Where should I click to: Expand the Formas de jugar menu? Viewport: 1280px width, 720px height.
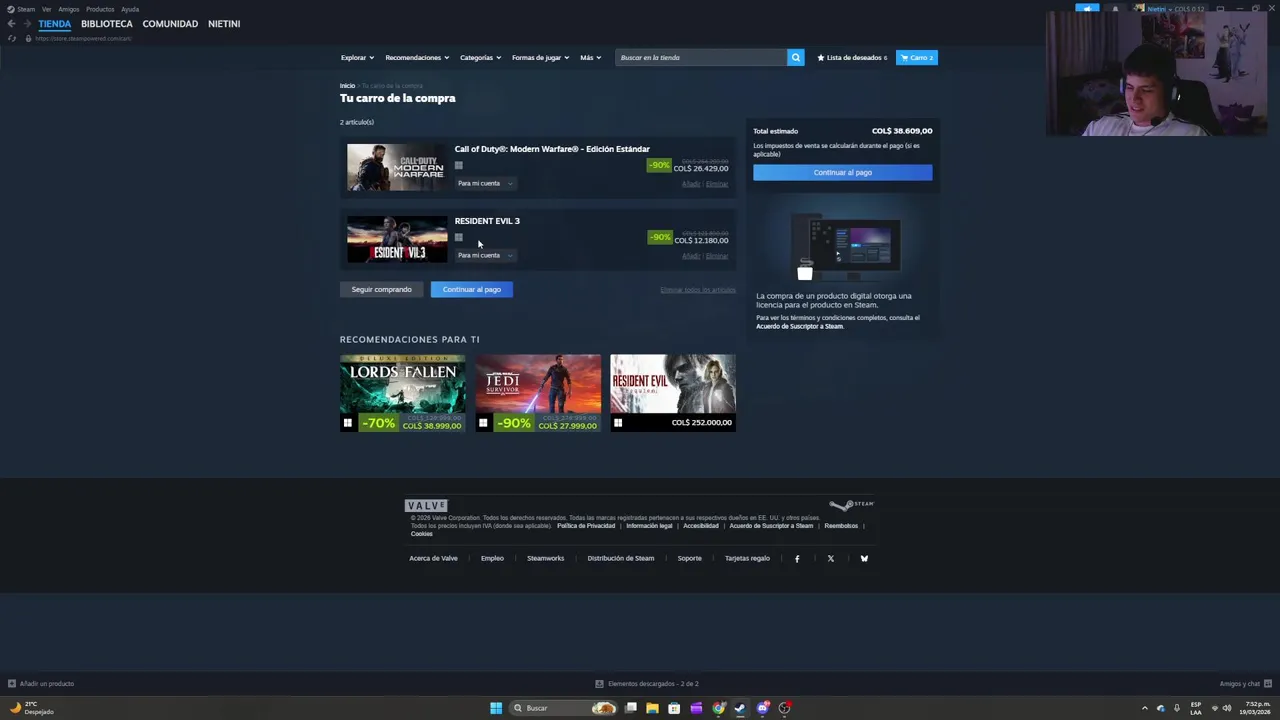[x=540, y=58]
